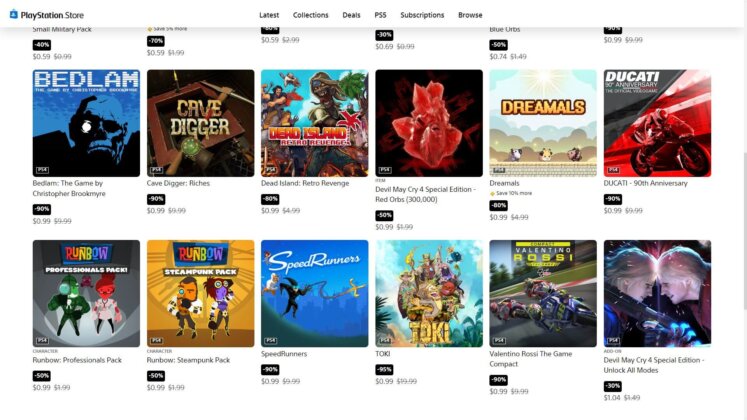Click the Runbow: Steampunk Pack title link
The height and width of the screenshot is (420, 747).
coord(188,360)
